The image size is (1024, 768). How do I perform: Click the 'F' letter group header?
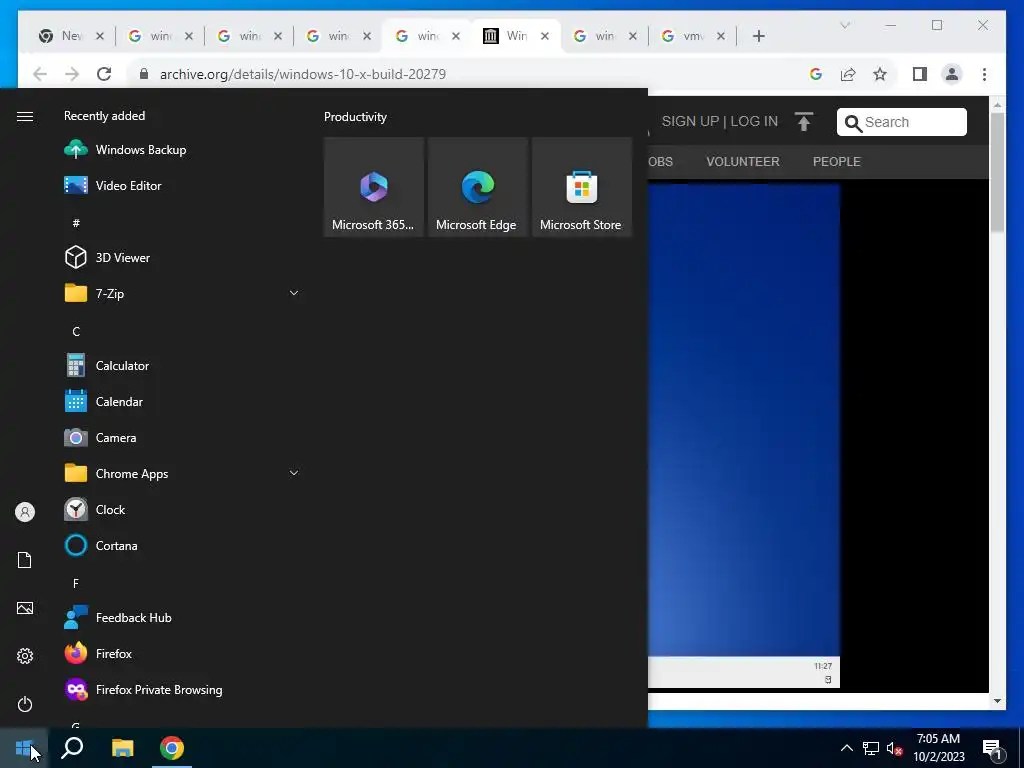[x=76, y=583]
